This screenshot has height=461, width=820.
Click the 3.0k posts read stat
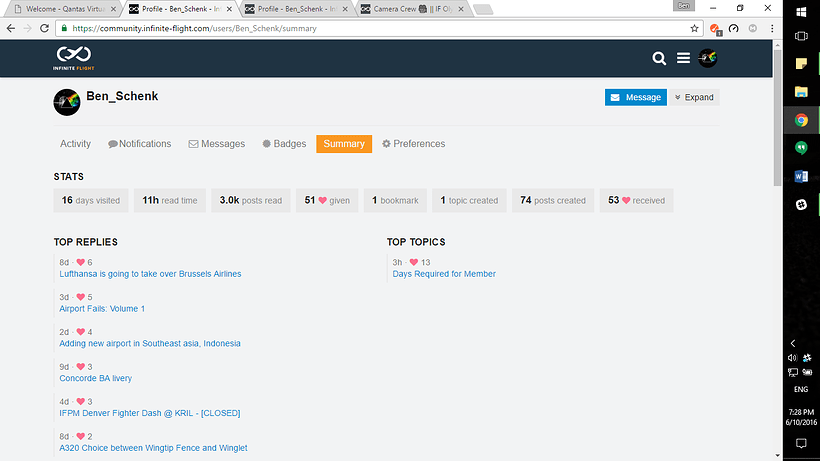250,200
